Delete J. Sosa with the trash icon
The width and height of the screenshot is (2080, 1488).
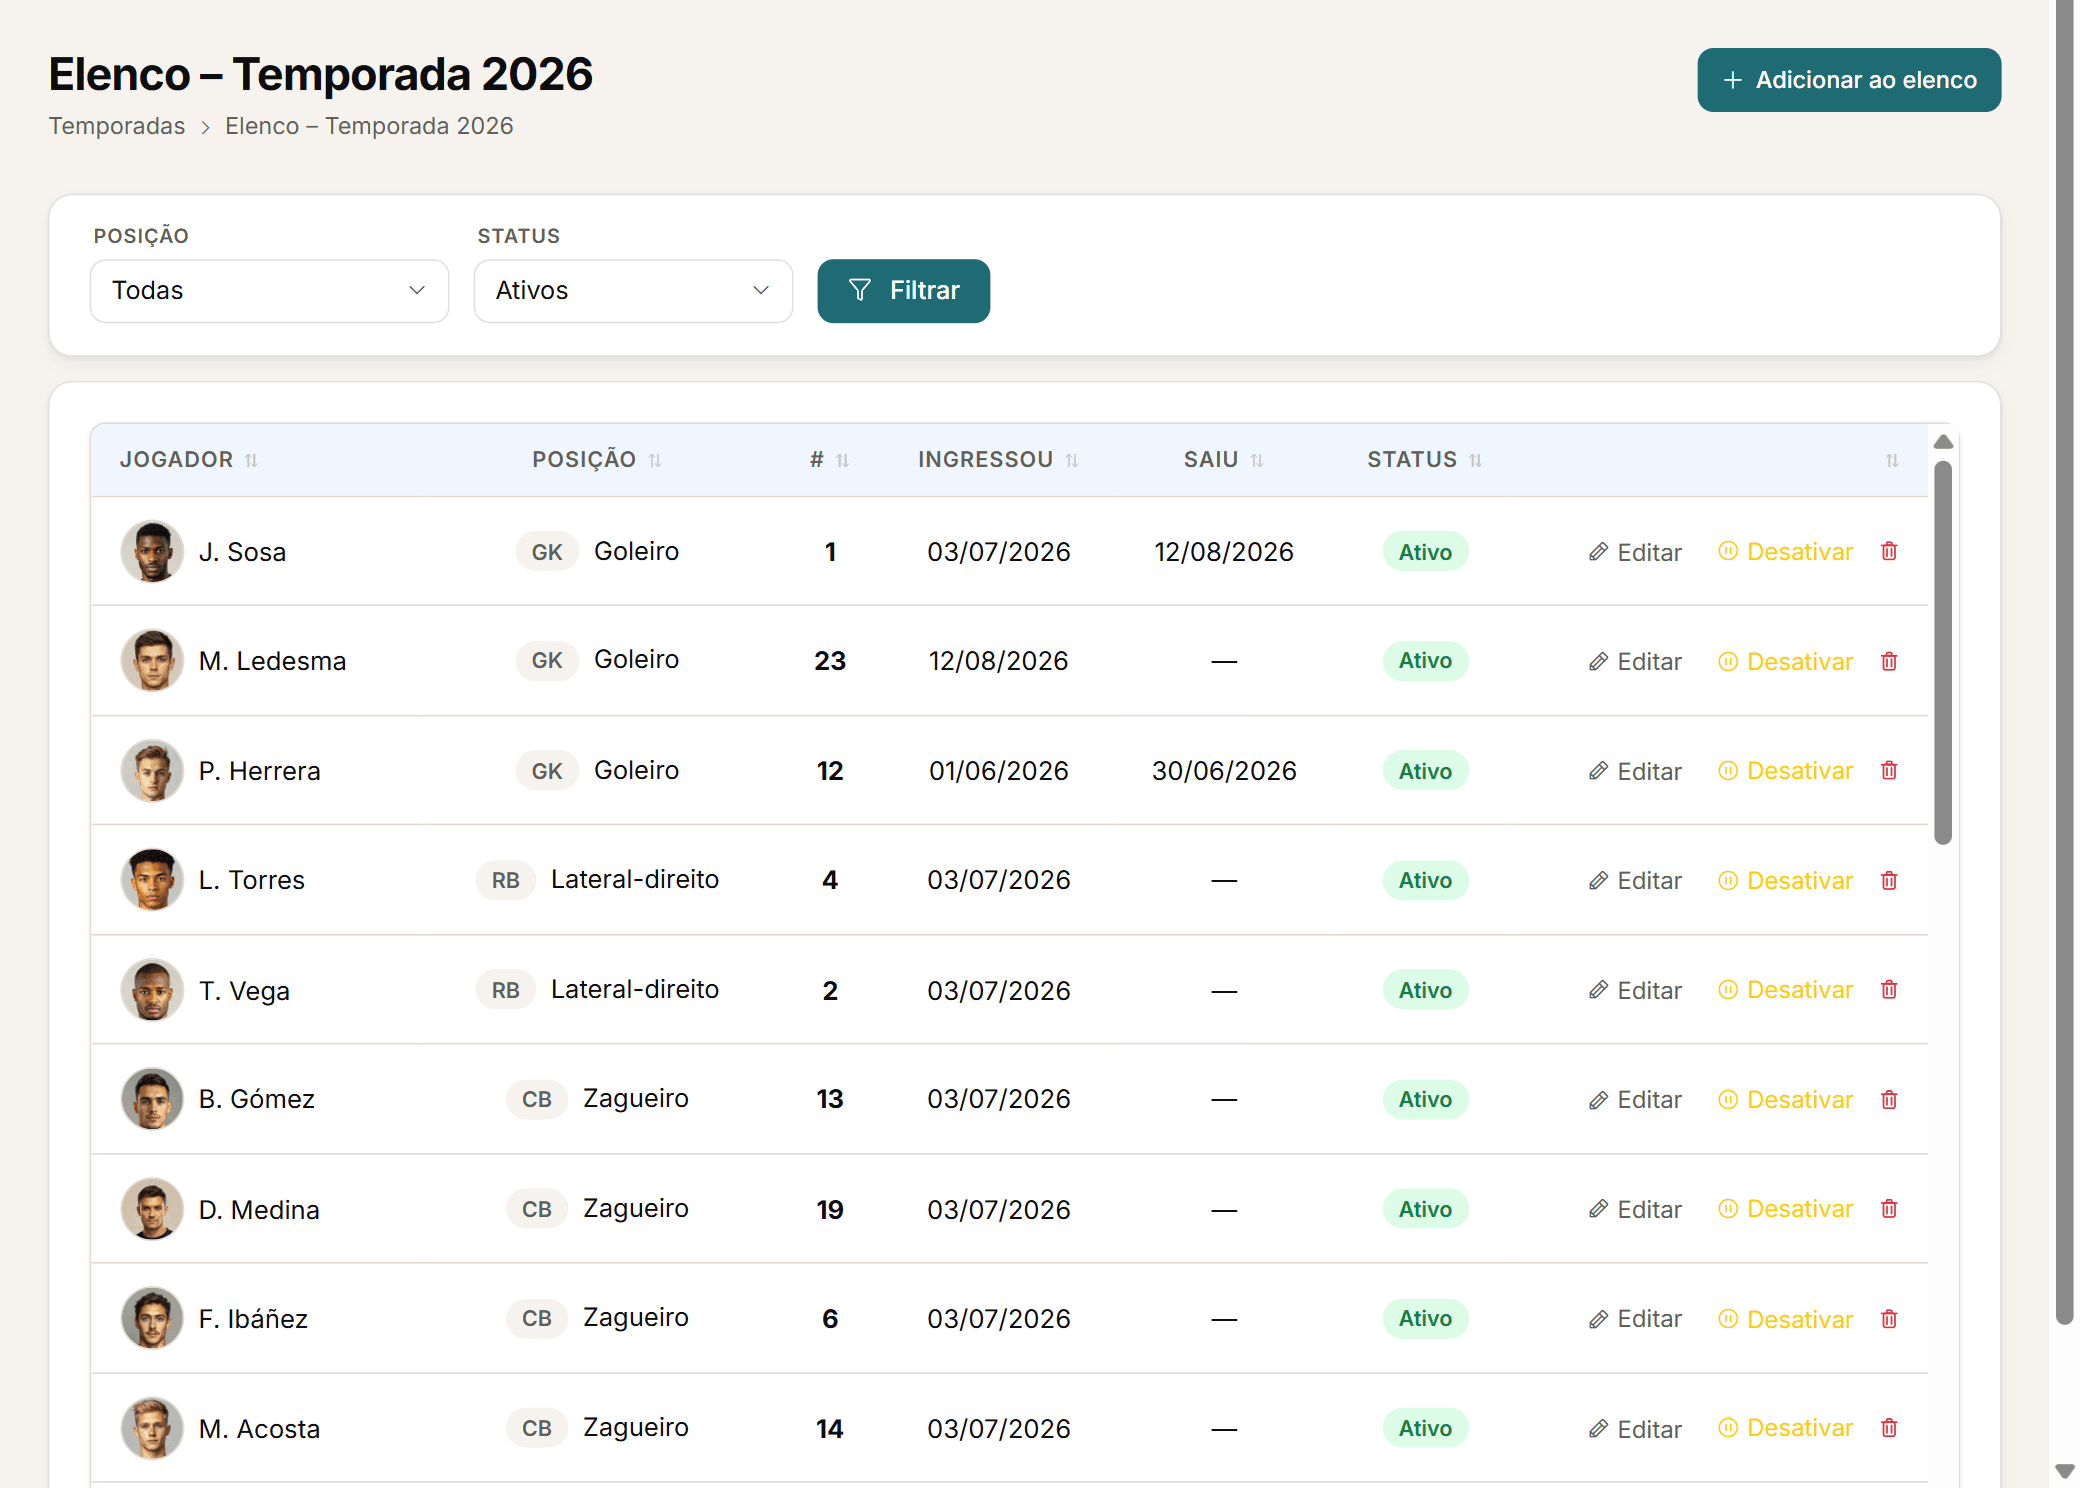tap(1889, 551)
